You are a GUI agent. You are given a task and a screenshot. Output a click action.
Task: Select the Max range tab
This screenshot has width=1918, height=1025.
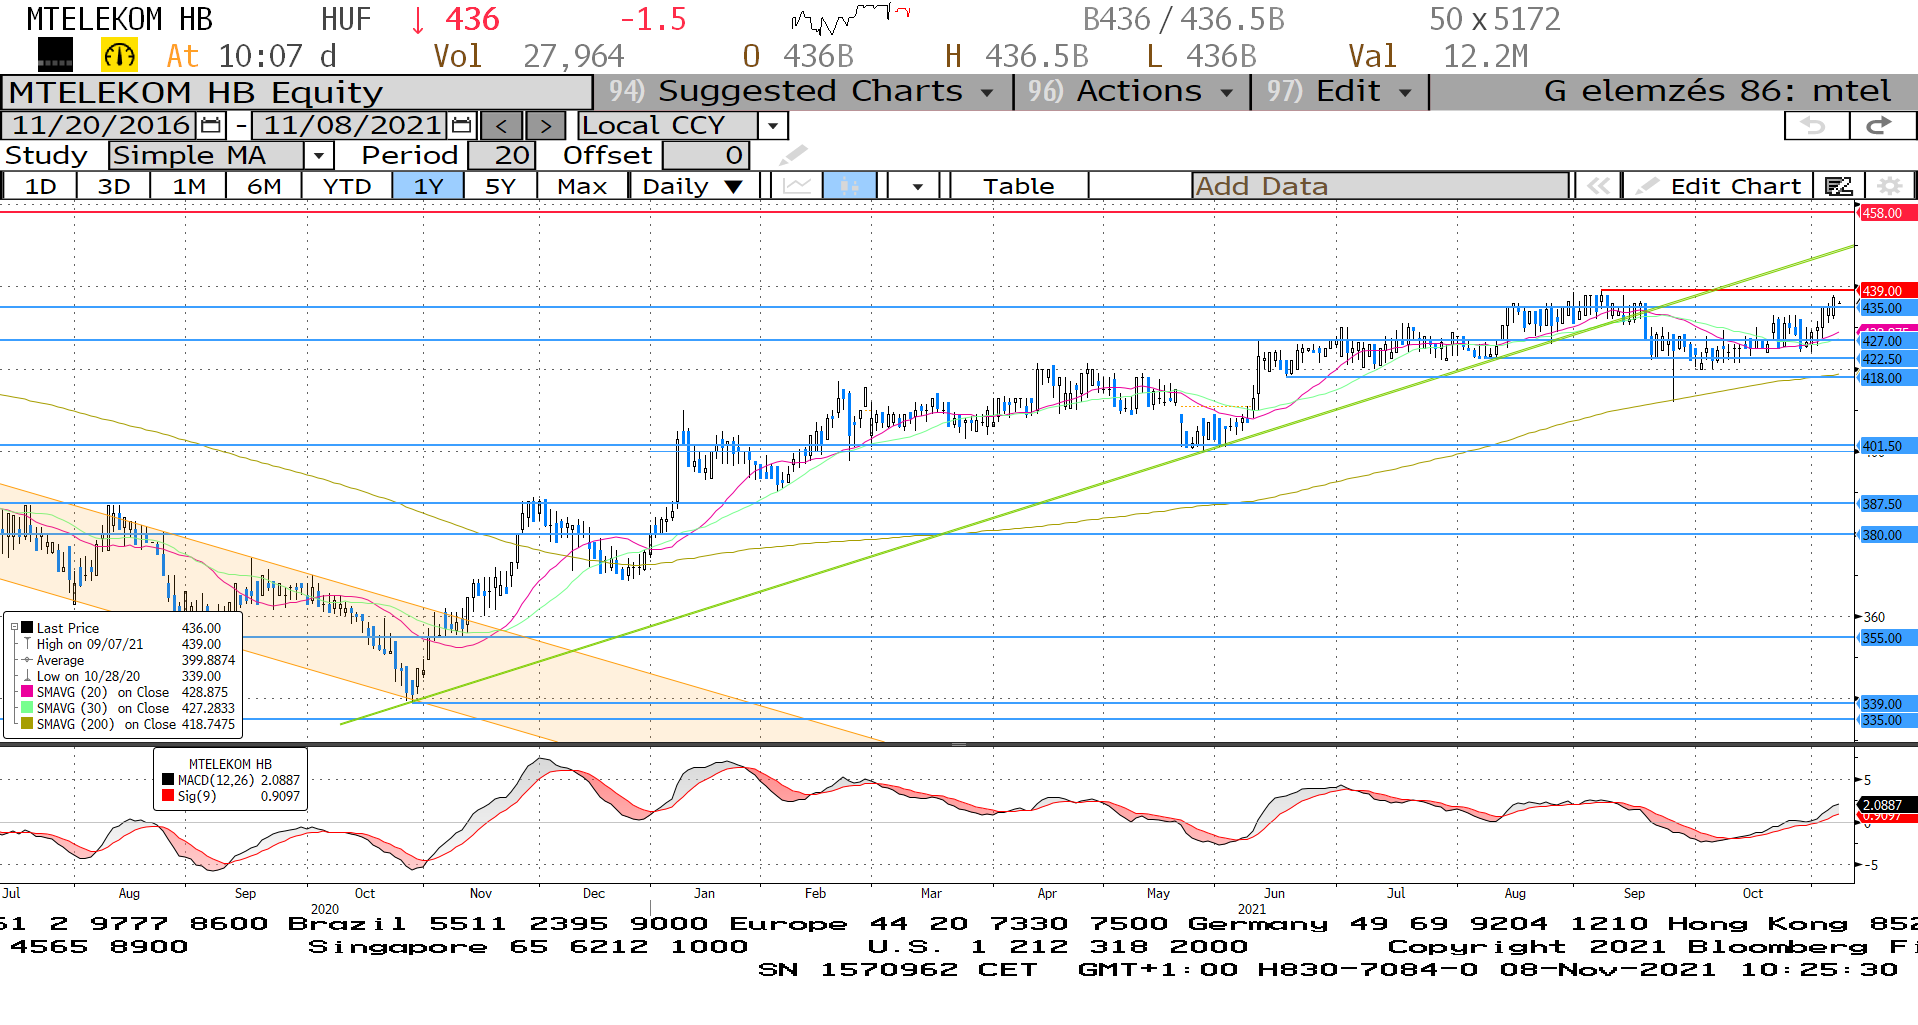[x=582, y=186]
